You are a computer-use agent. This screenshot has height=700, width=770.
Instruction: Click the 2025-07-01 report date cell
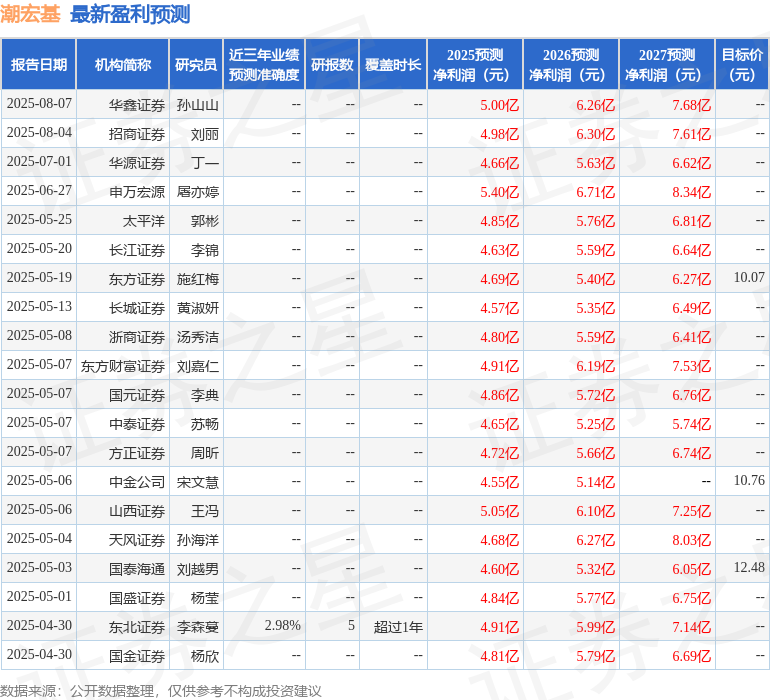[x=39, y=162]
